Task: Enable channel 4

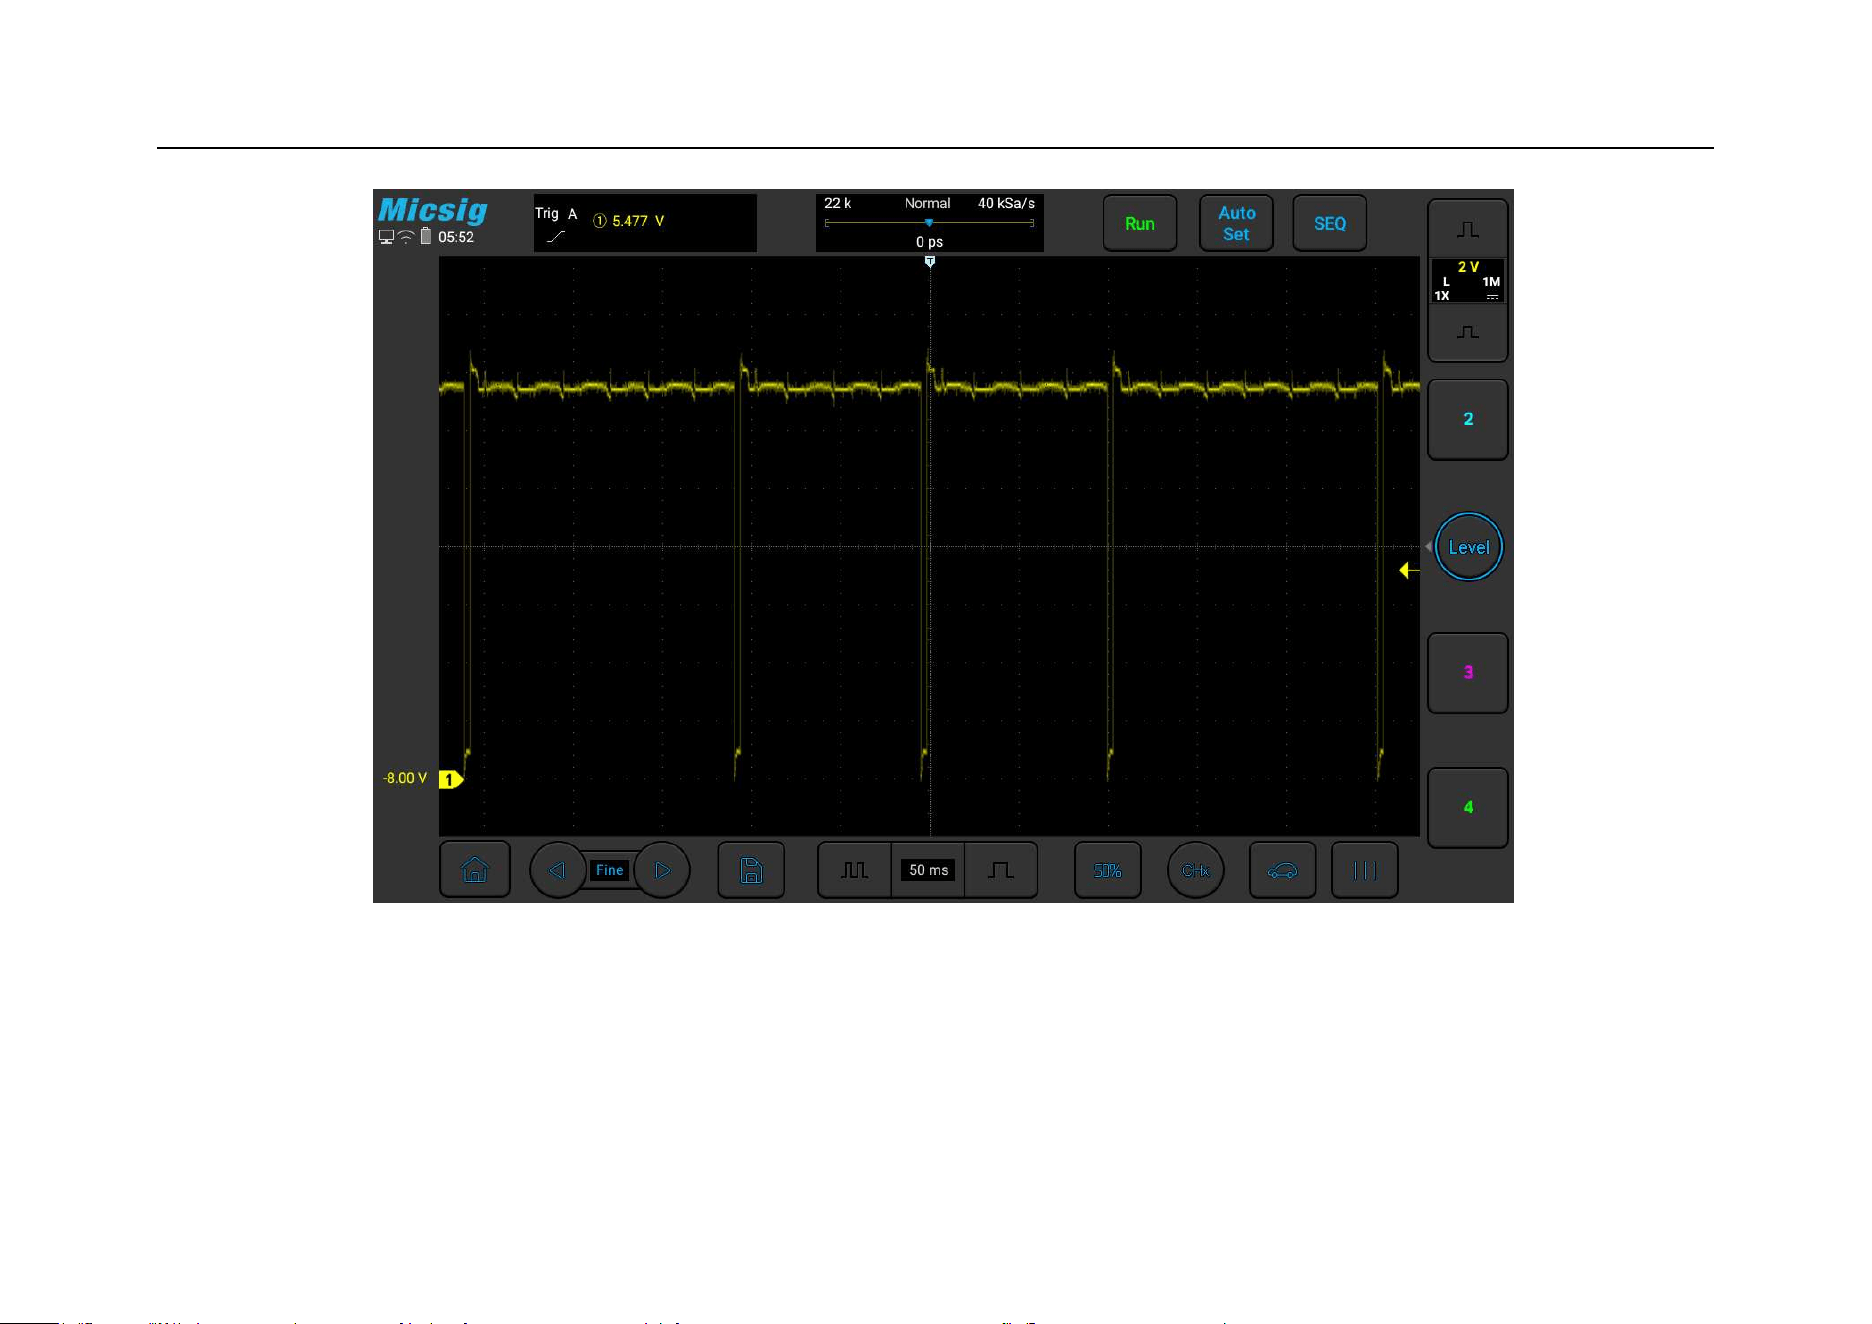Action: 1468,807
